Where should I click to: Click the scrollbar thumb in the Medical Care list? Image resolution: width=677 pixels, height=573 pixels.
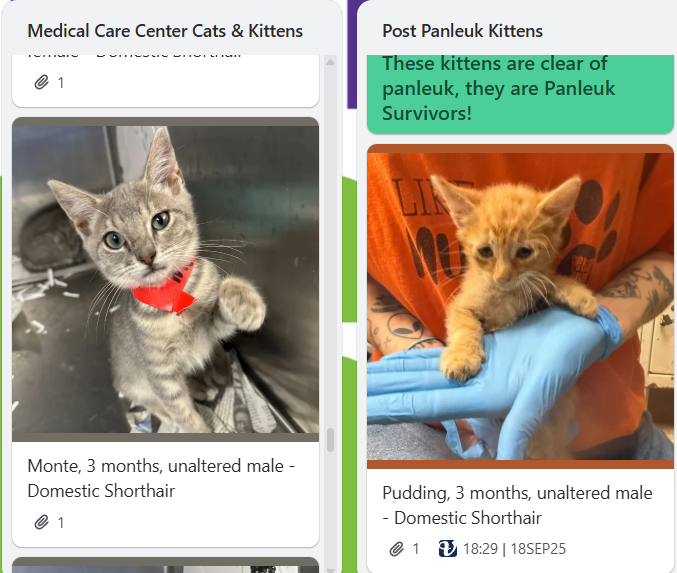coord(330,440)
